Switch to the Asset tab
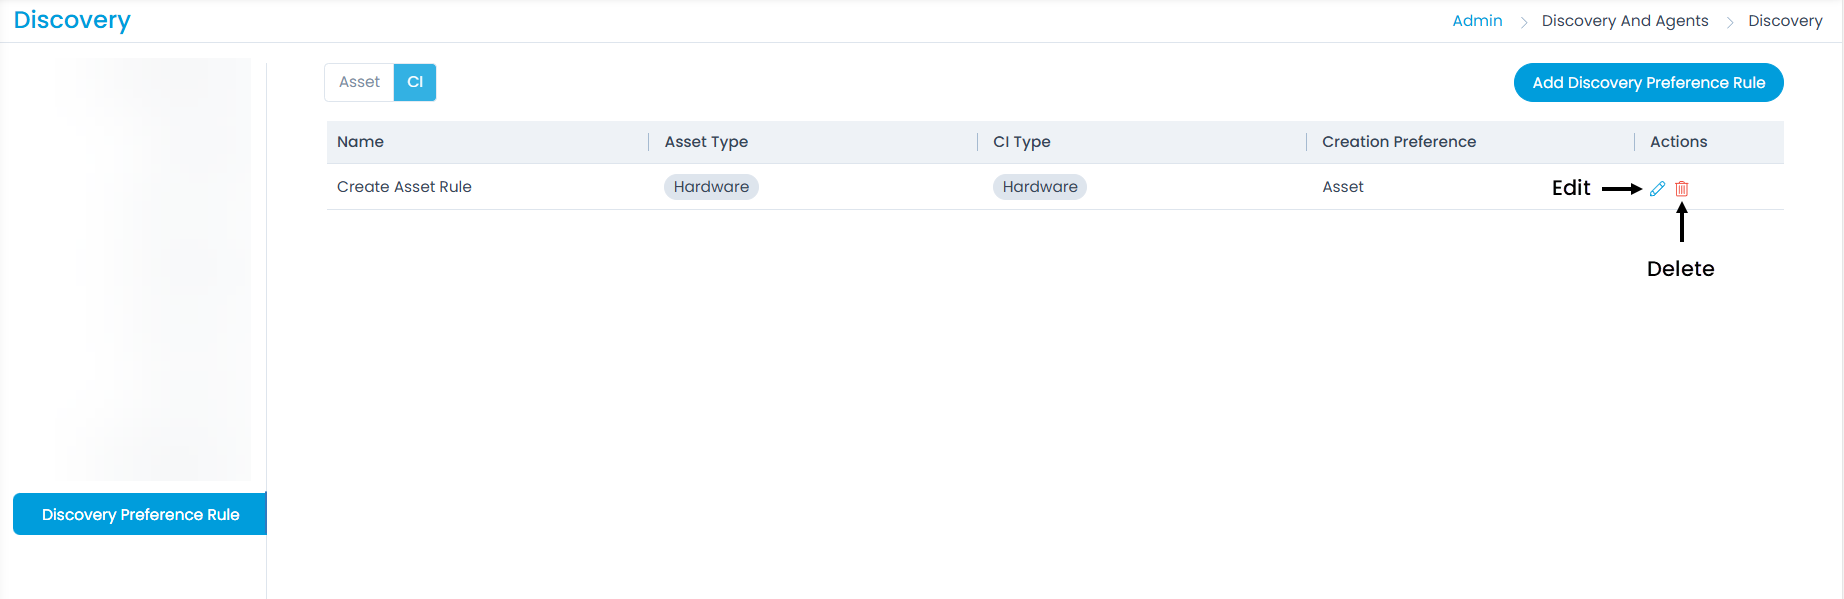 coord(359,82)
